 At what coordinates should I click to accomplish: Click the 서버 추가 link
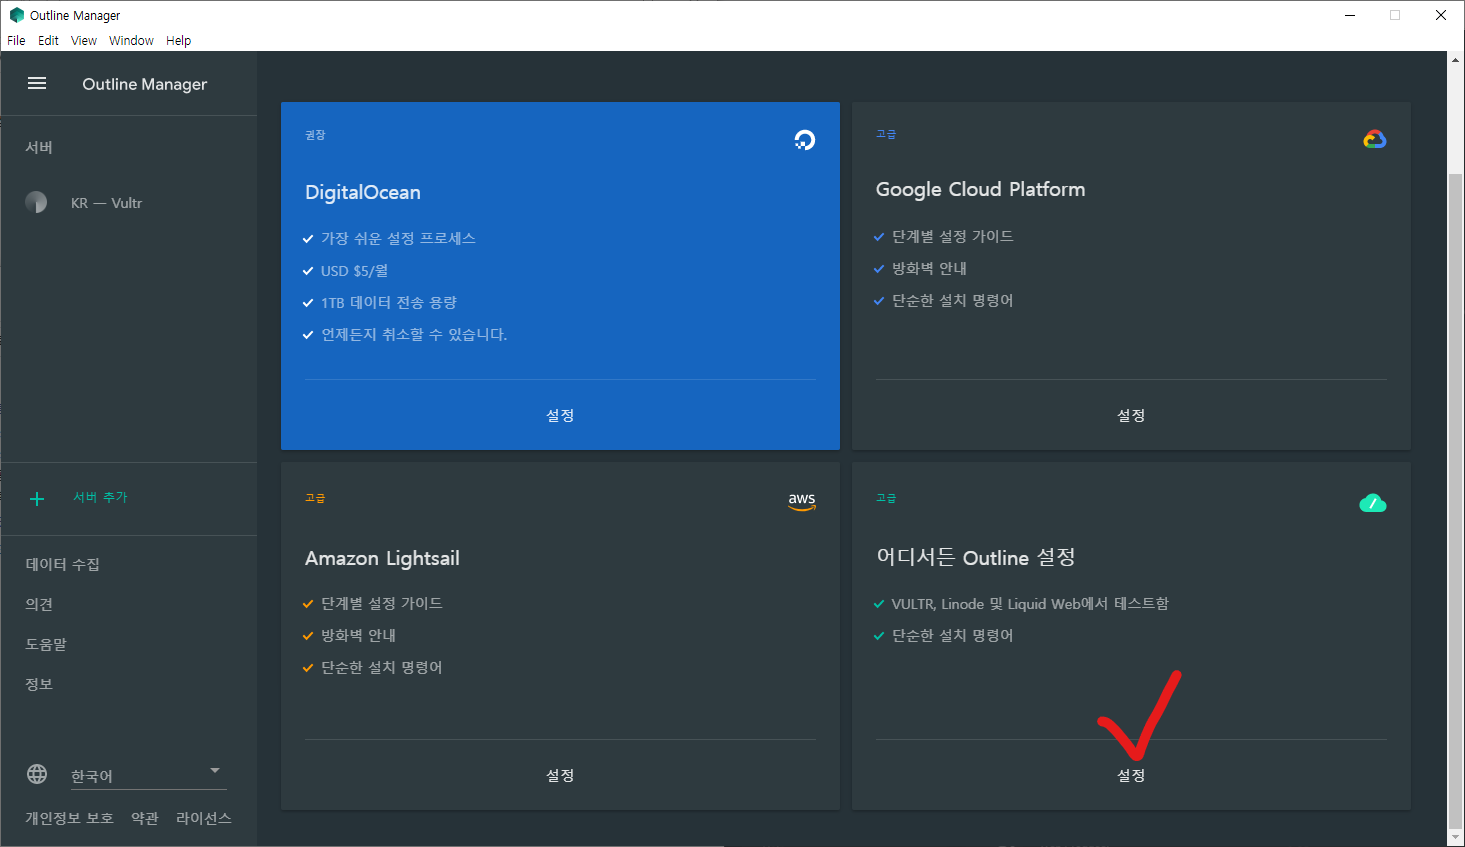(100, 497)
